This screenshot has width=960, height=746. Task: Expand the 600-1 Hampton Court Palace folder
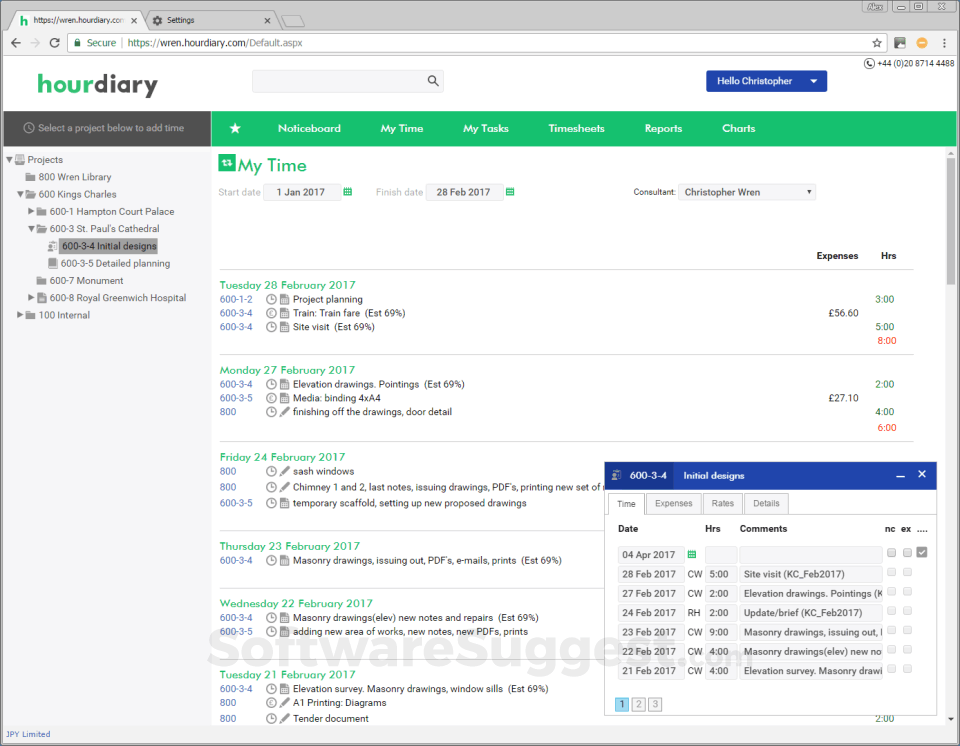31,211
